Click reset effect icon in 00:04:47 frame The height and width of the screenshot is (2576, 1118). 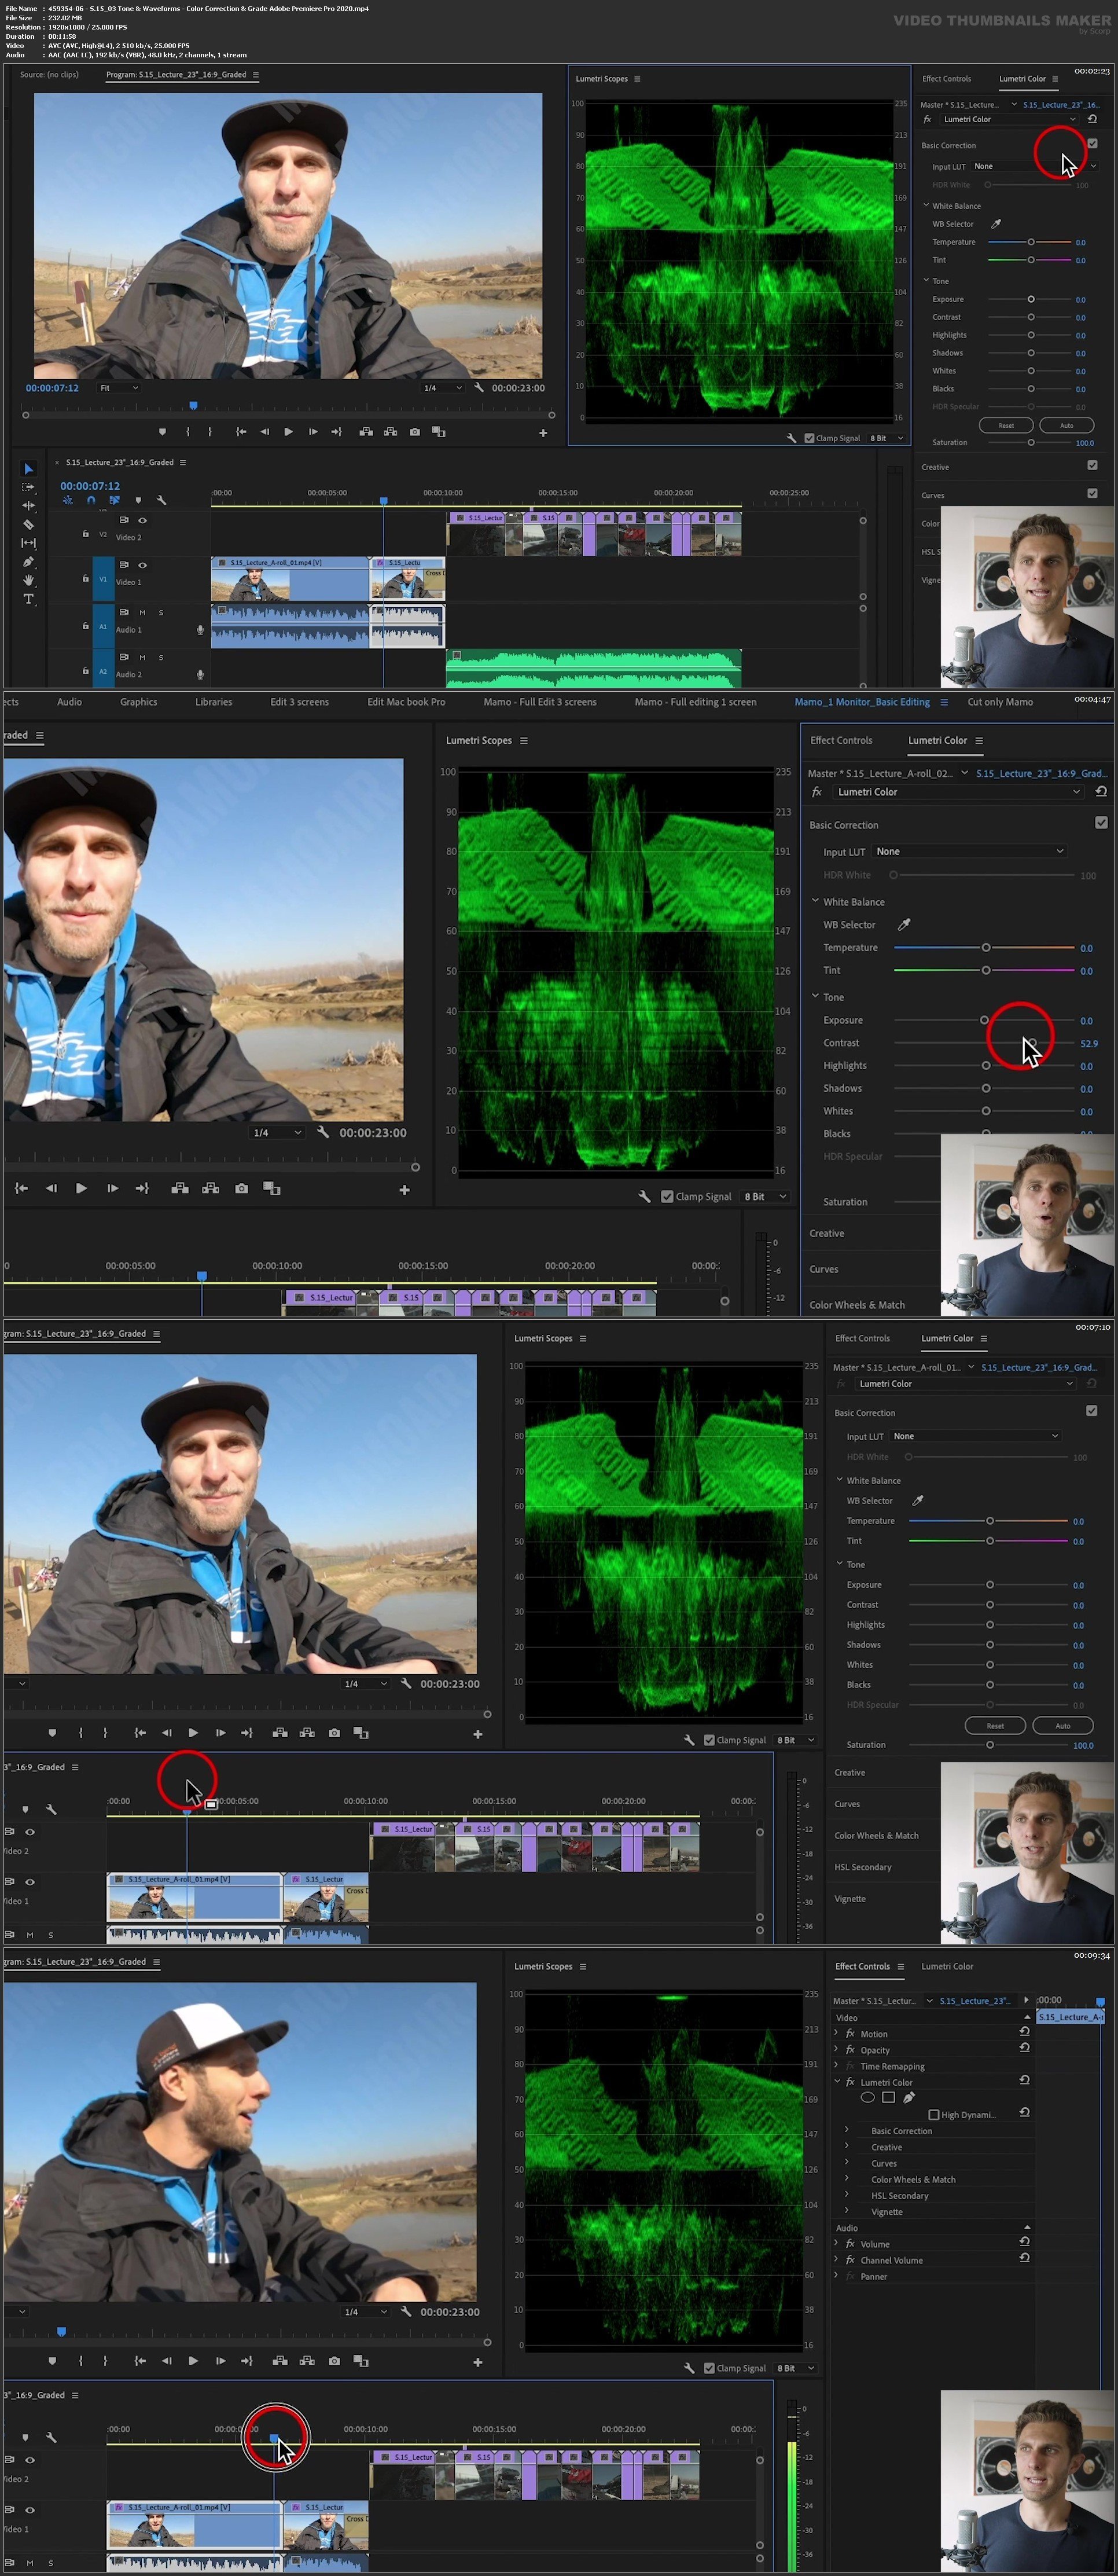pyautogui.click(x=1101, y=792)
